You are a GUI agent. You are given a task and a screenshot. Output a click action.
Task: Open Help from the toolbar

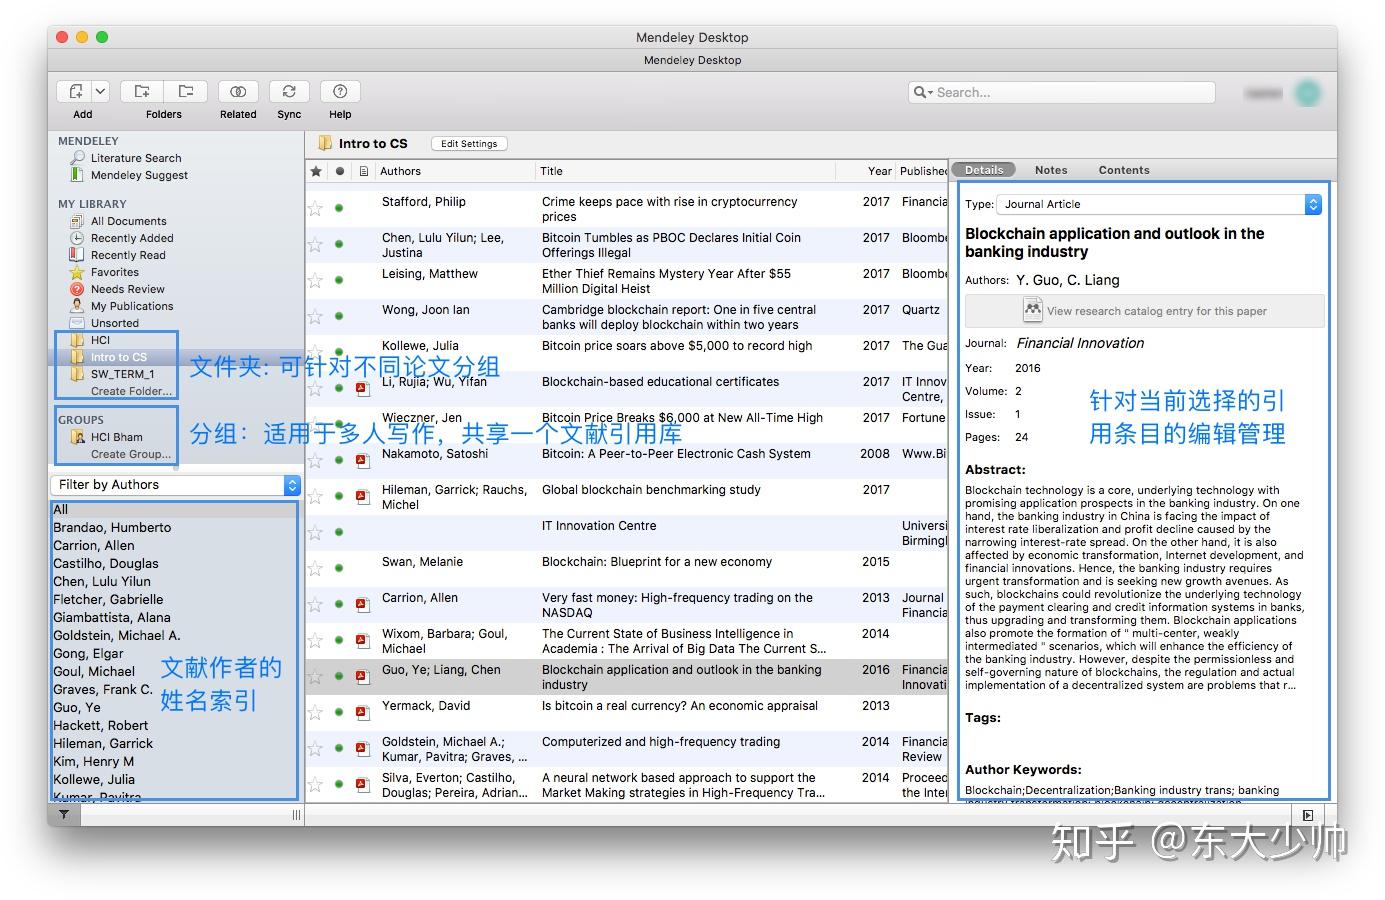tap(340, 91)
